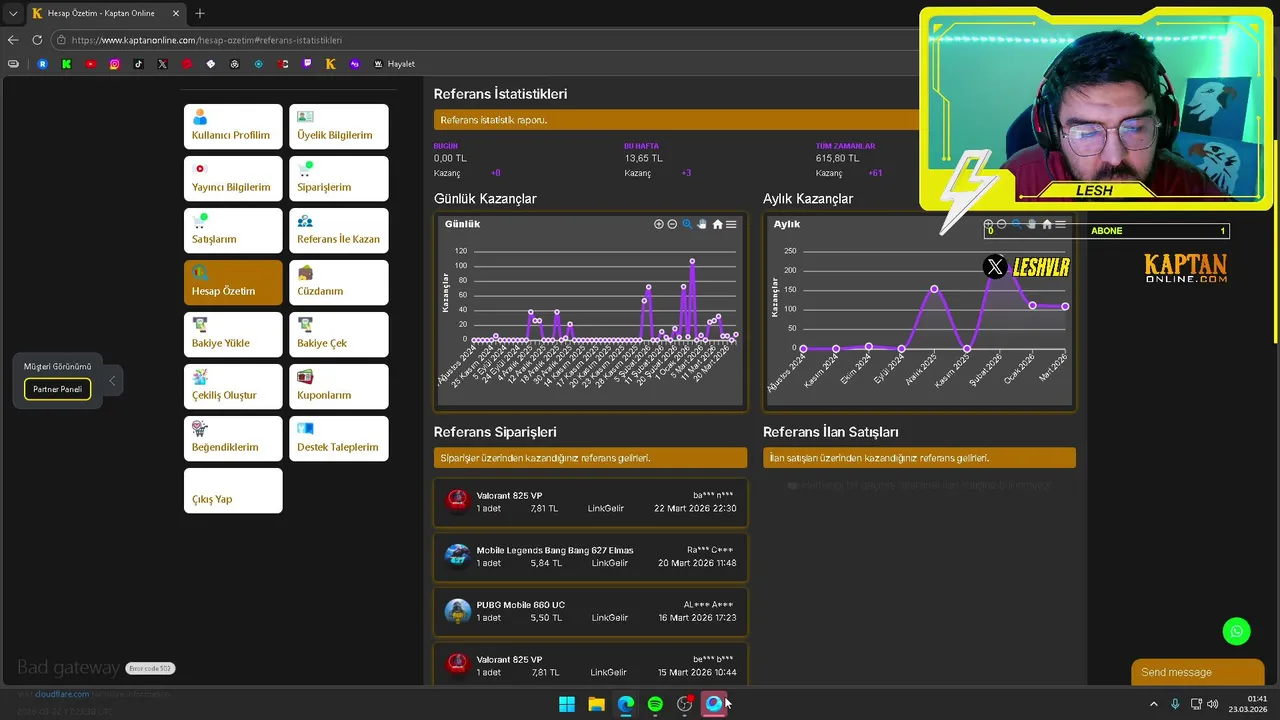Open the Twitch bookmark
Image resolution: width=1280 pixels, height=720 pixels.
[x=307, y=64]
